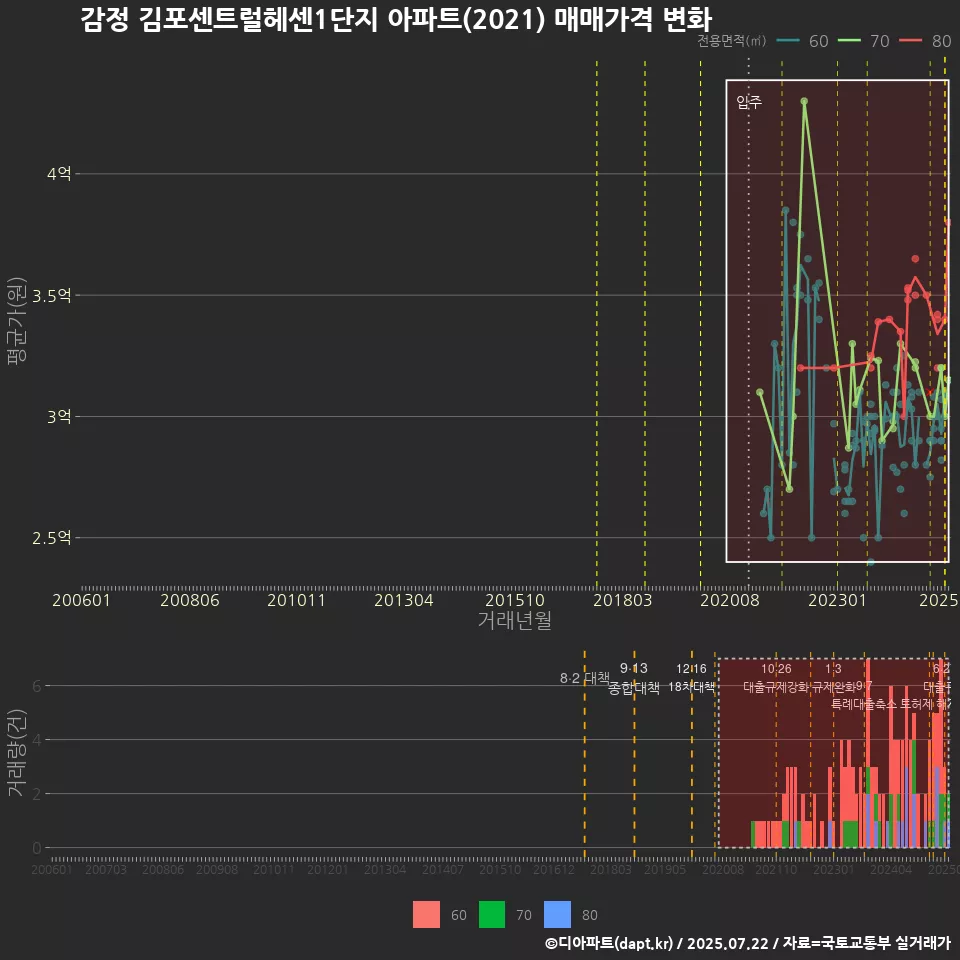The image size is (960, 960).
Task: Click the 9·13 종합대책 policy marker label
Action: 634,678
